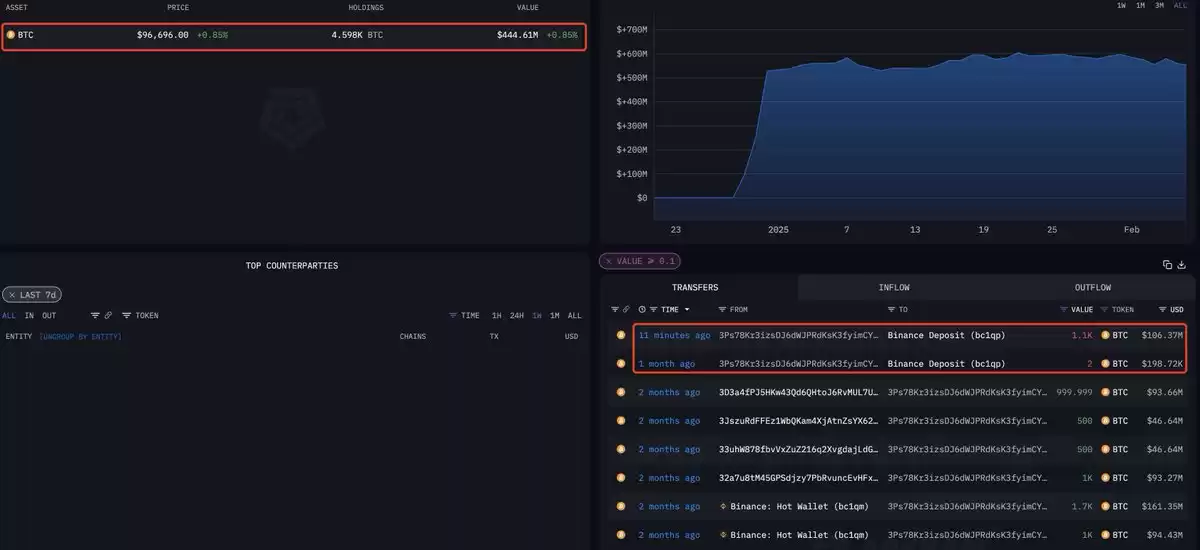Open sender address 32a7u8tM45GPSdjzy7PbRvuncEvHFx
1200x550 pixels.
799,478
